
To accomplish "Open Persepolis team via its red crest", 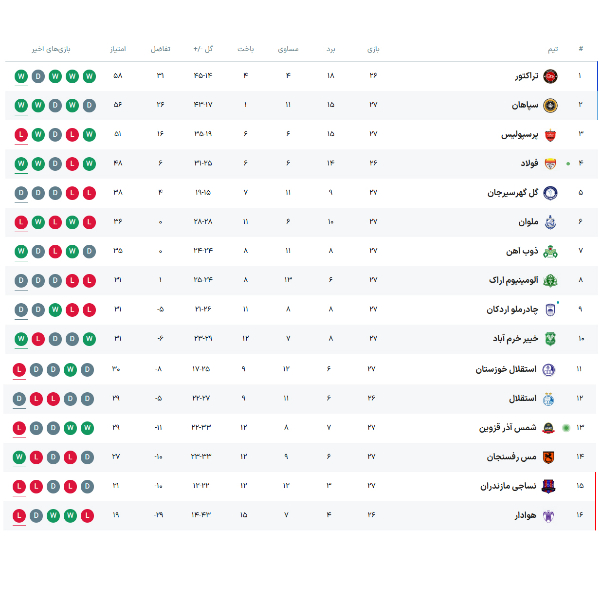I will pyautogui.click(x=550, y=134).
